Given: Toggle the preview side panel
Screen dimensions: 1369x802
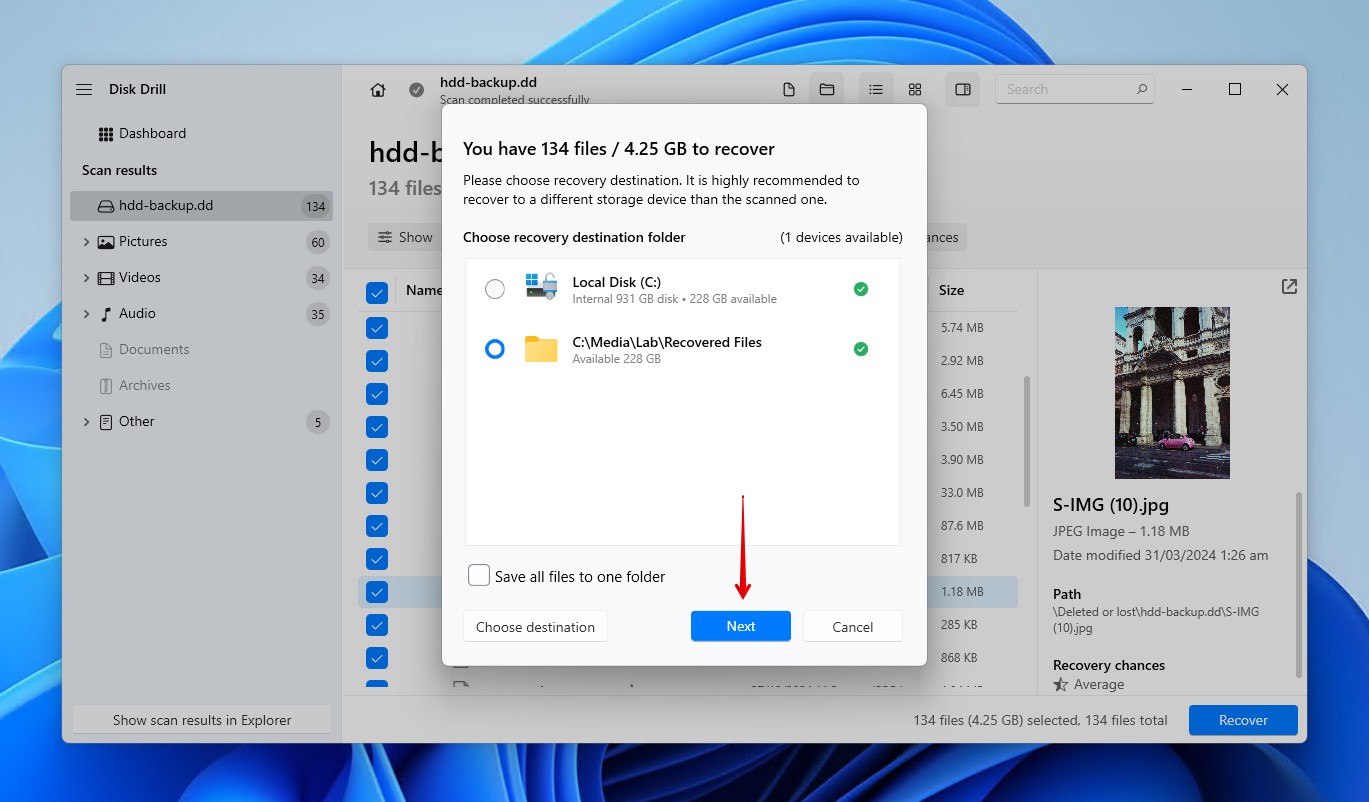Looking at the screenshot, I should click(x=962, y=89).
